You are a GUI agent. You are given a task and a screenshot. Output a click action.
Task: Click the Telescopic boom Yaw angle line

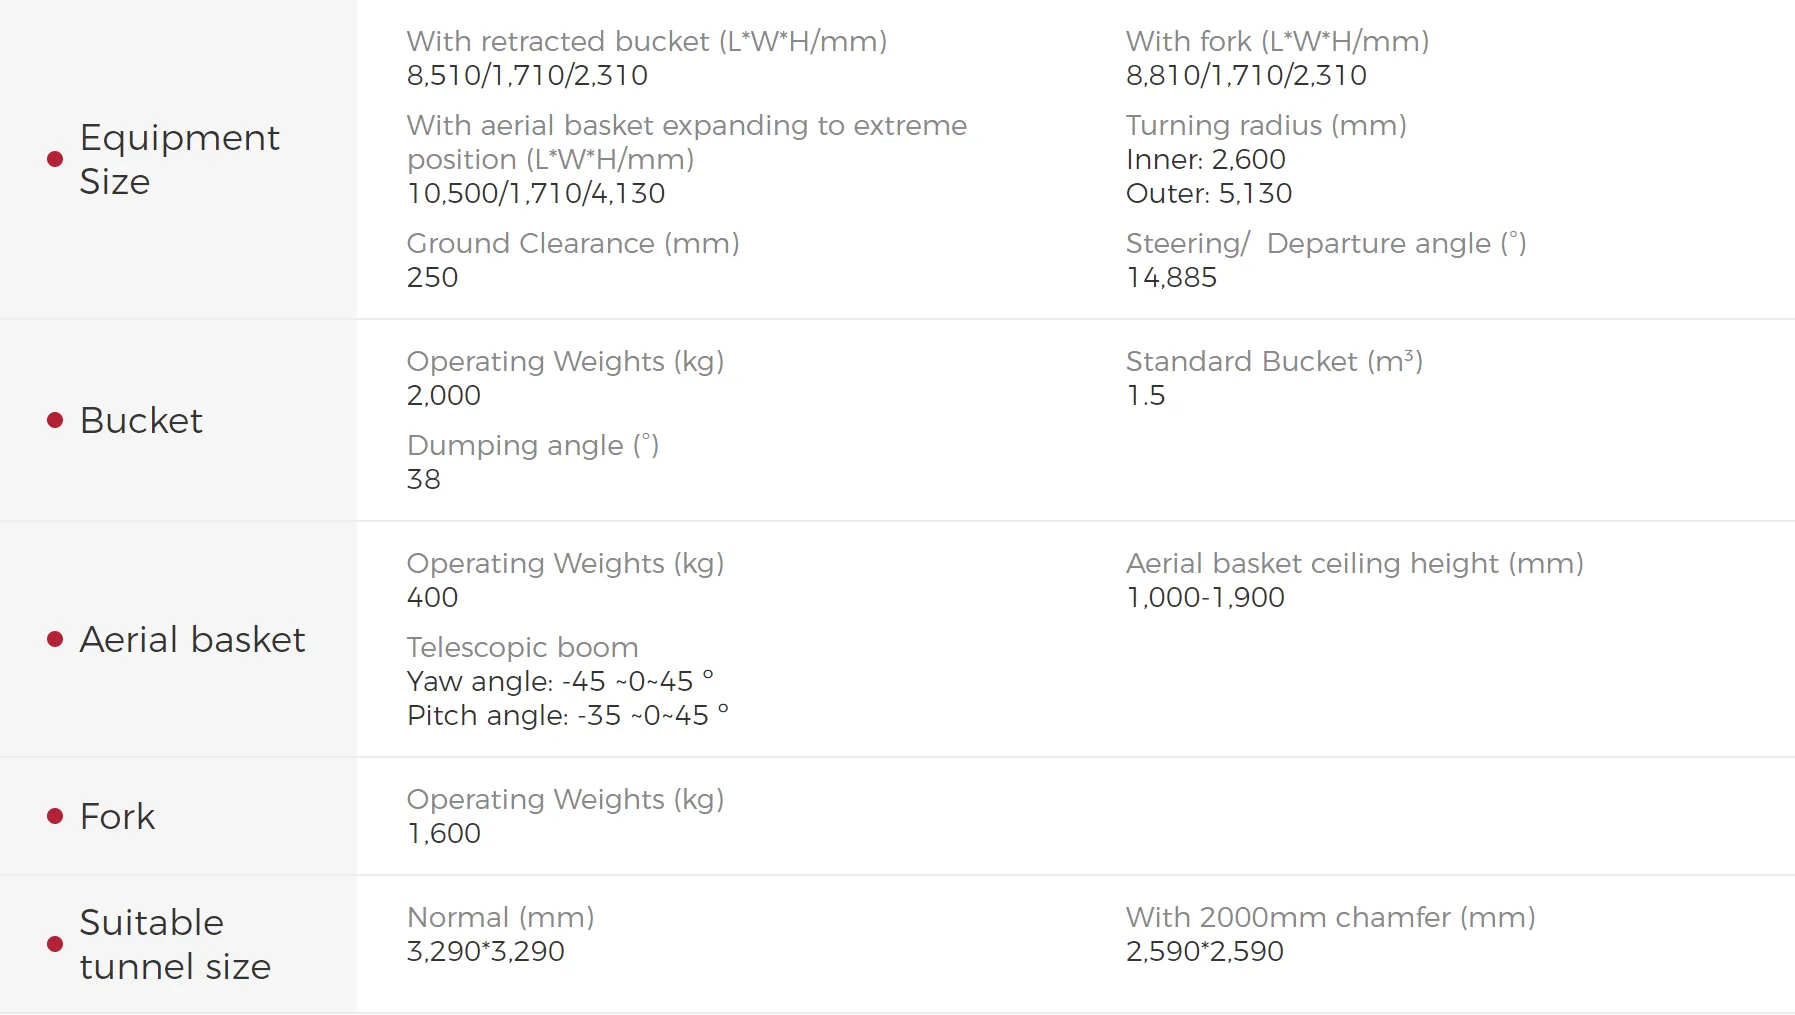[x=560, y=681]
